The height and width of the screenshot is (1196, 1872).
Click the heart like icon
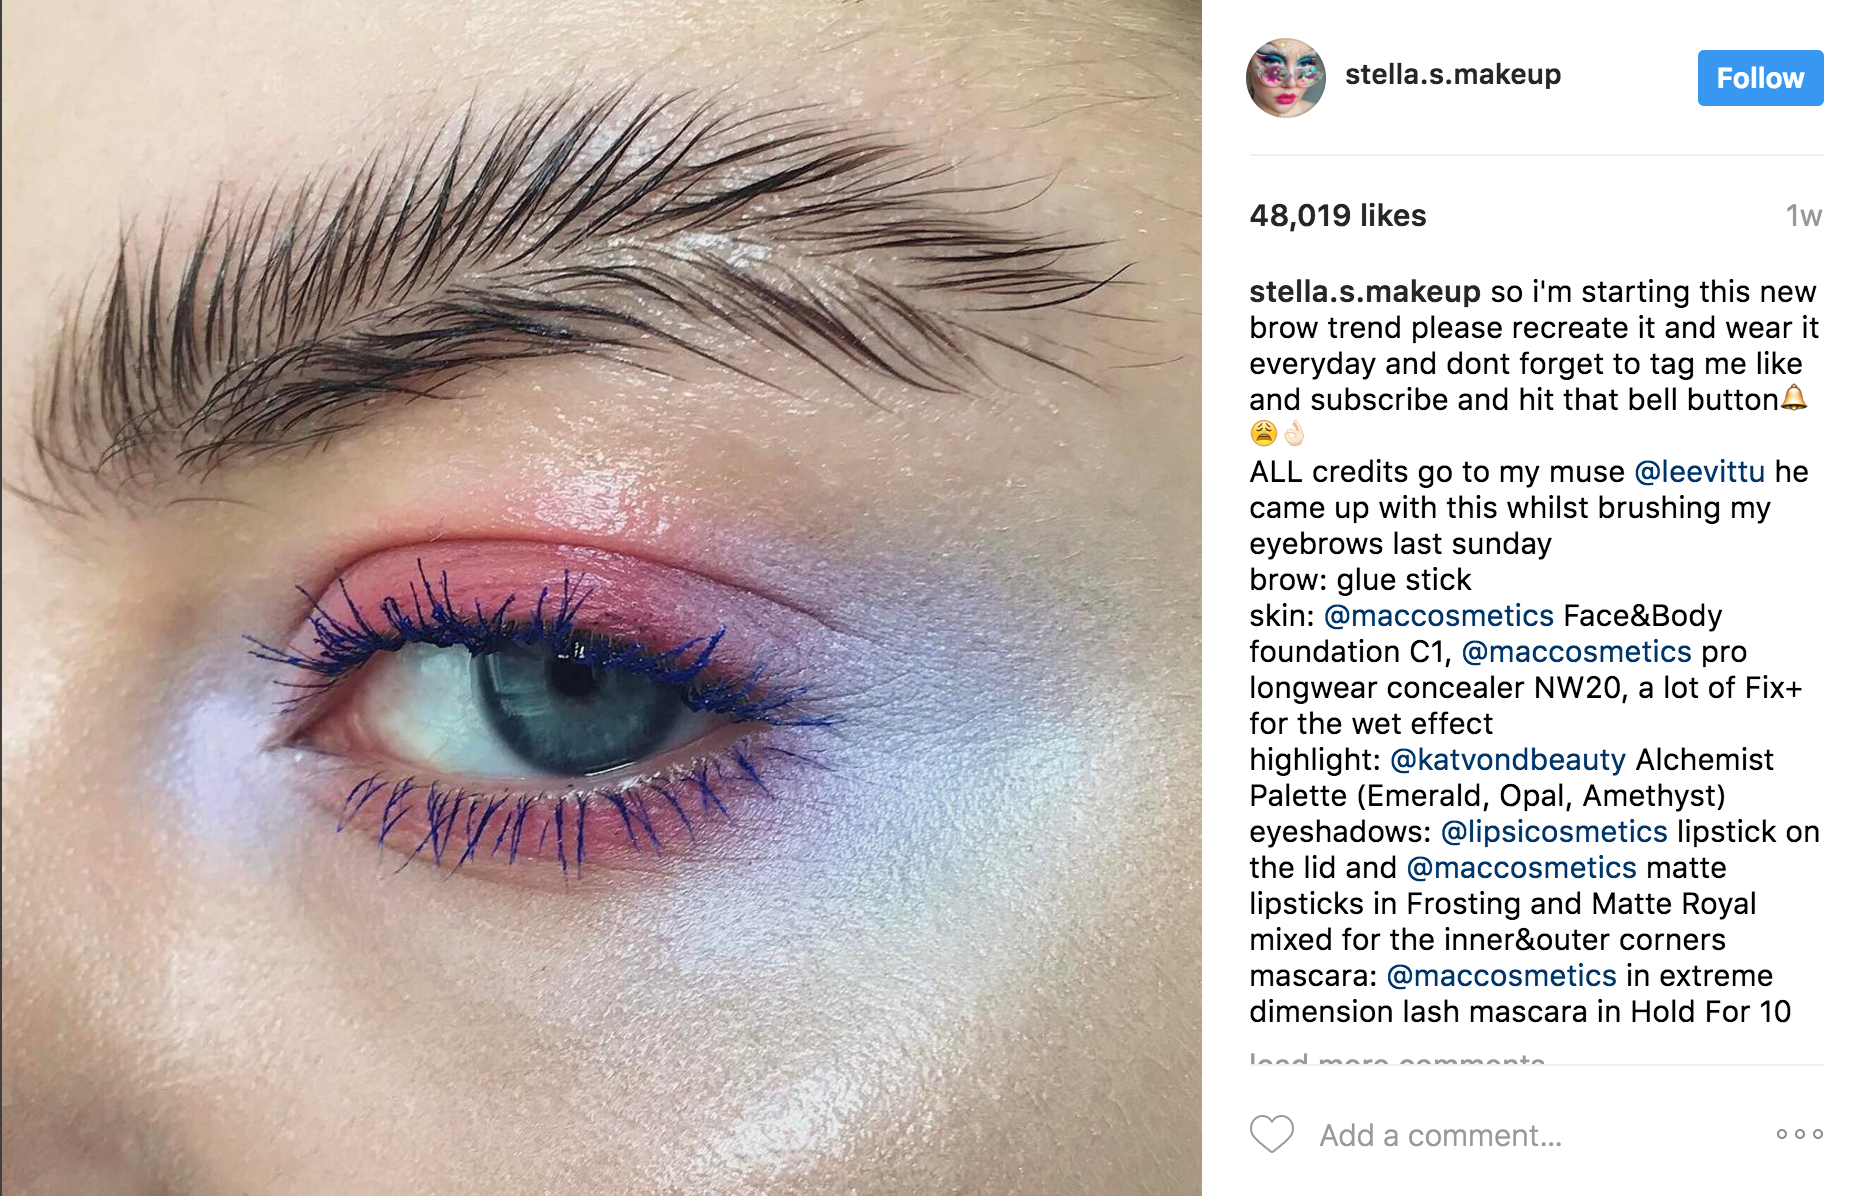1272,1134
